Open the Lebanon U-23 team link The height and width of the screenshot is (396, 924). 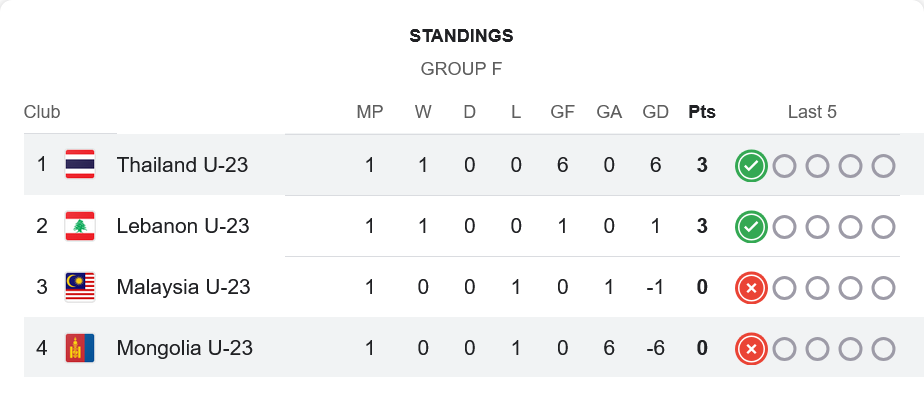(x=183, y=226)
